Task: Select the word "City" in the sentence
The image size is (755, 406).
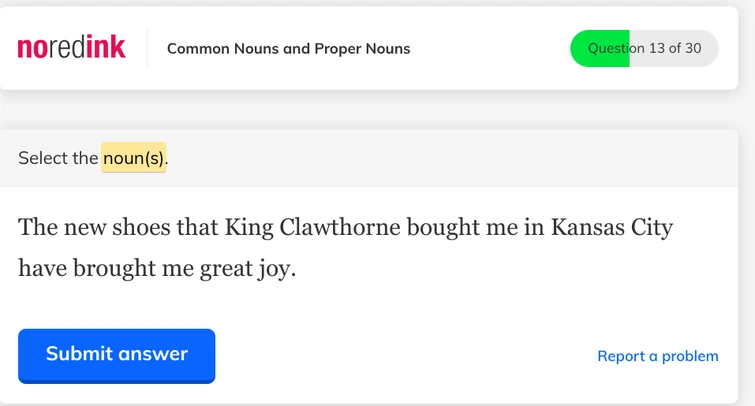Action: point(651,226)
